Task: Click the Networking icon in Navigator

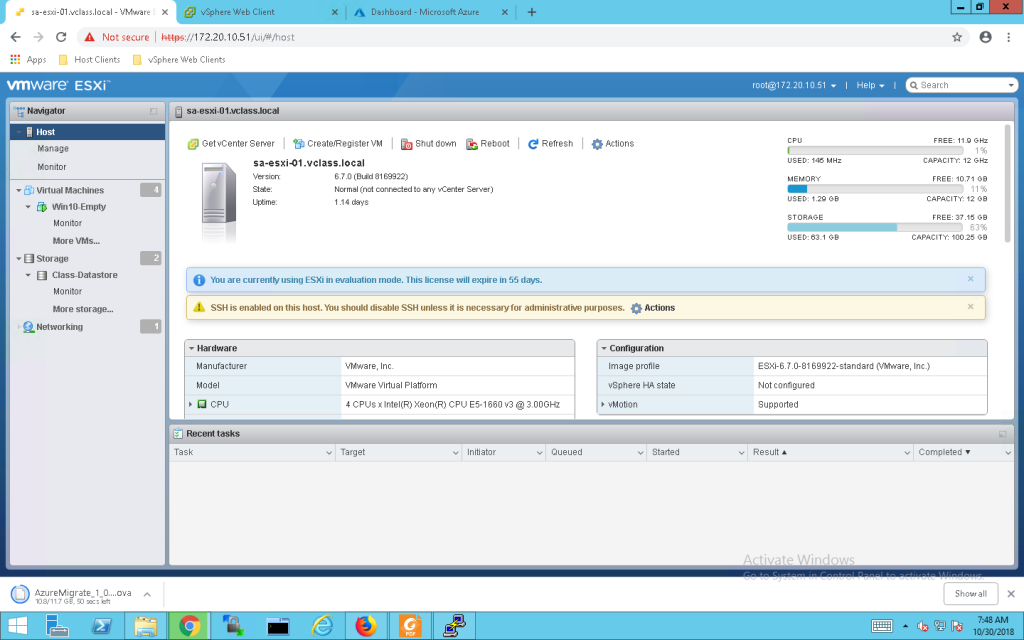Action: [29, 327]
